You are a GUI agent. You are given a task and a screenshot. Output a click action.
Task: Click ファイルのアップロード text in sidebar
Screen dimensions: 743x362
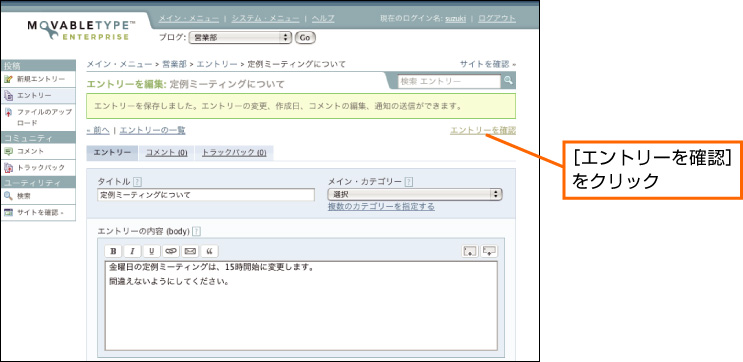(x=45, y=118)
